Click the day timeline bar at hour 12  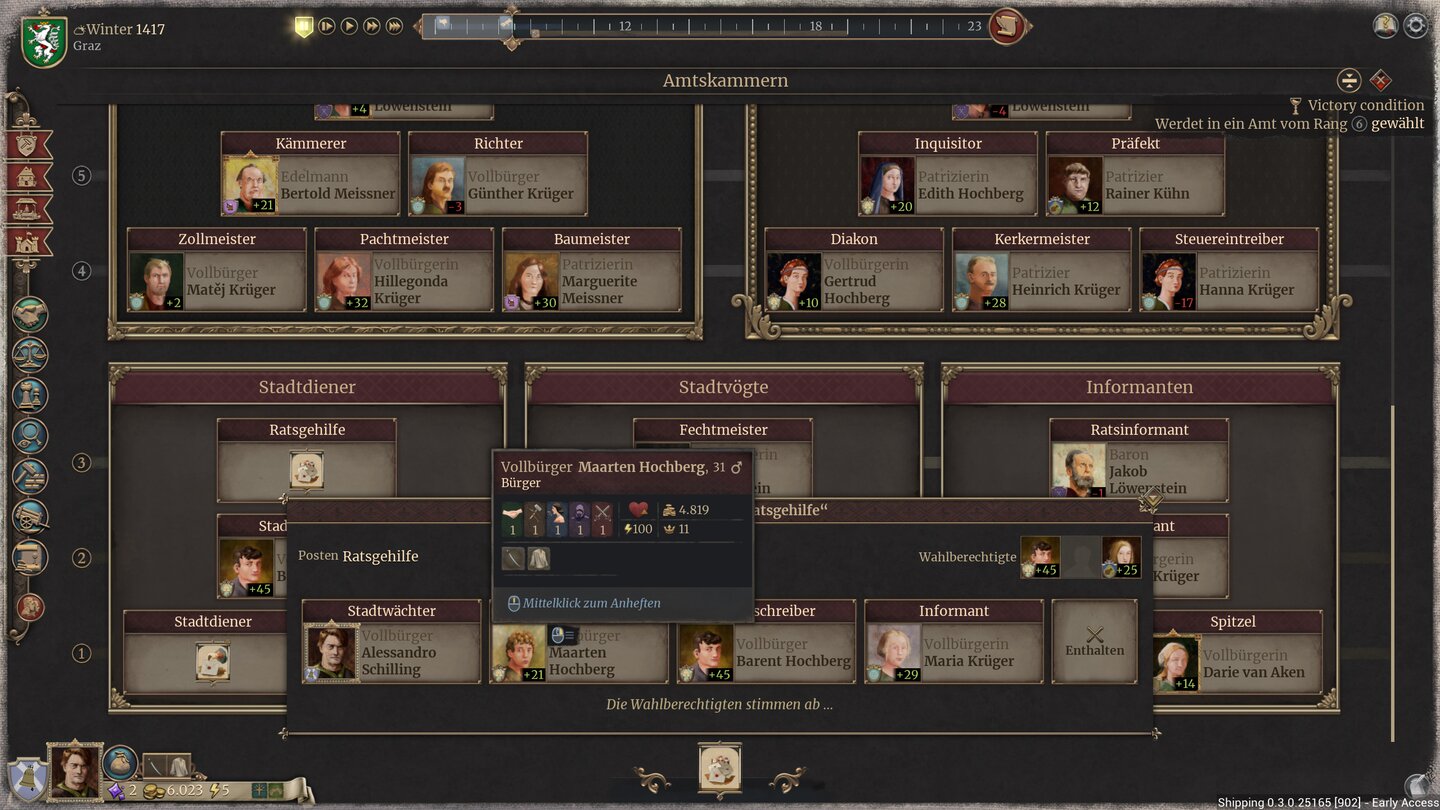tap(624, 26)
